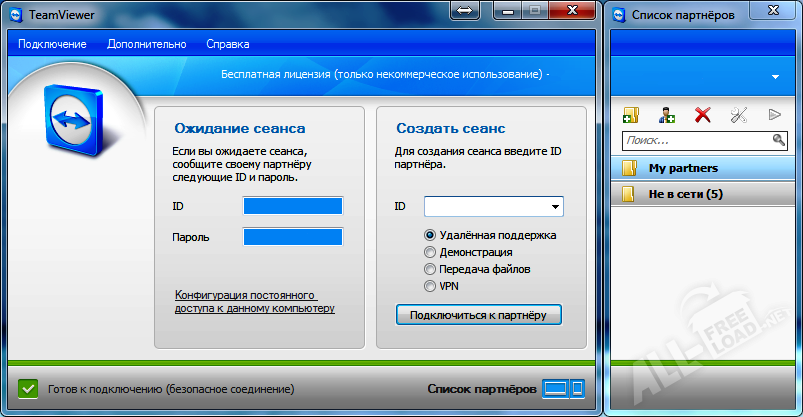Open the Дополнительно menu
Viewport: 803px width, 417px height.
point(147,44)
